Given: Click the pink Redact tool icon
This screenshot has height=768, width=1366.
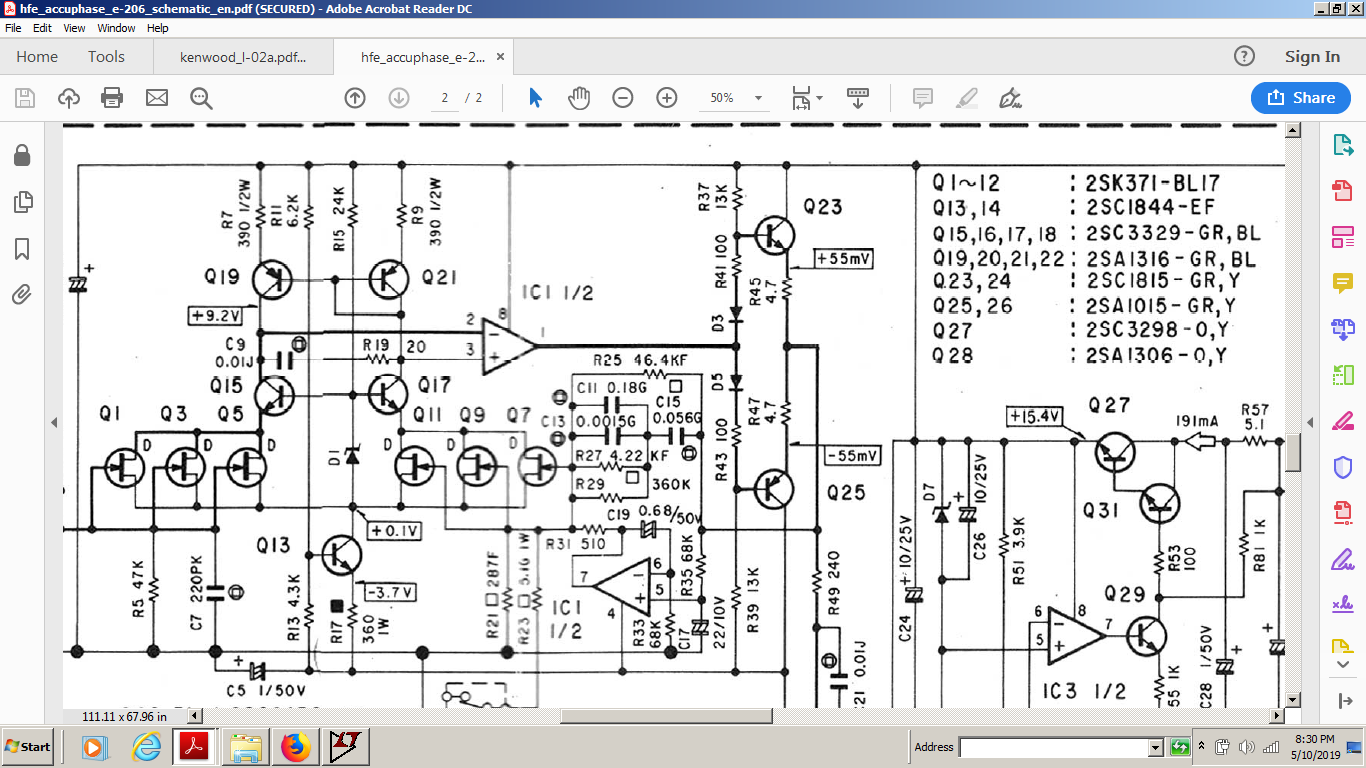Looking at the screenshot, I should [x=1342, y=420].
